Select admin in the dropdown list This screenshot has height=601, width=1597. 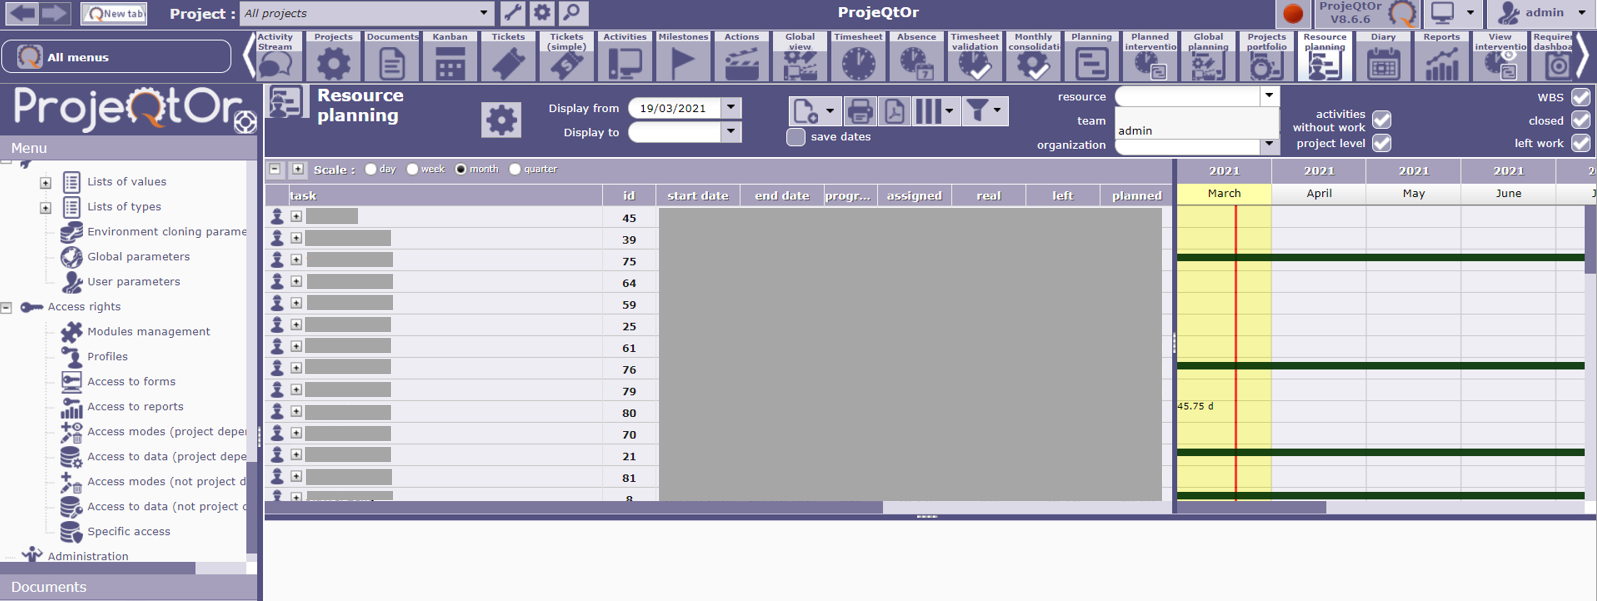tap(1196, 130)
